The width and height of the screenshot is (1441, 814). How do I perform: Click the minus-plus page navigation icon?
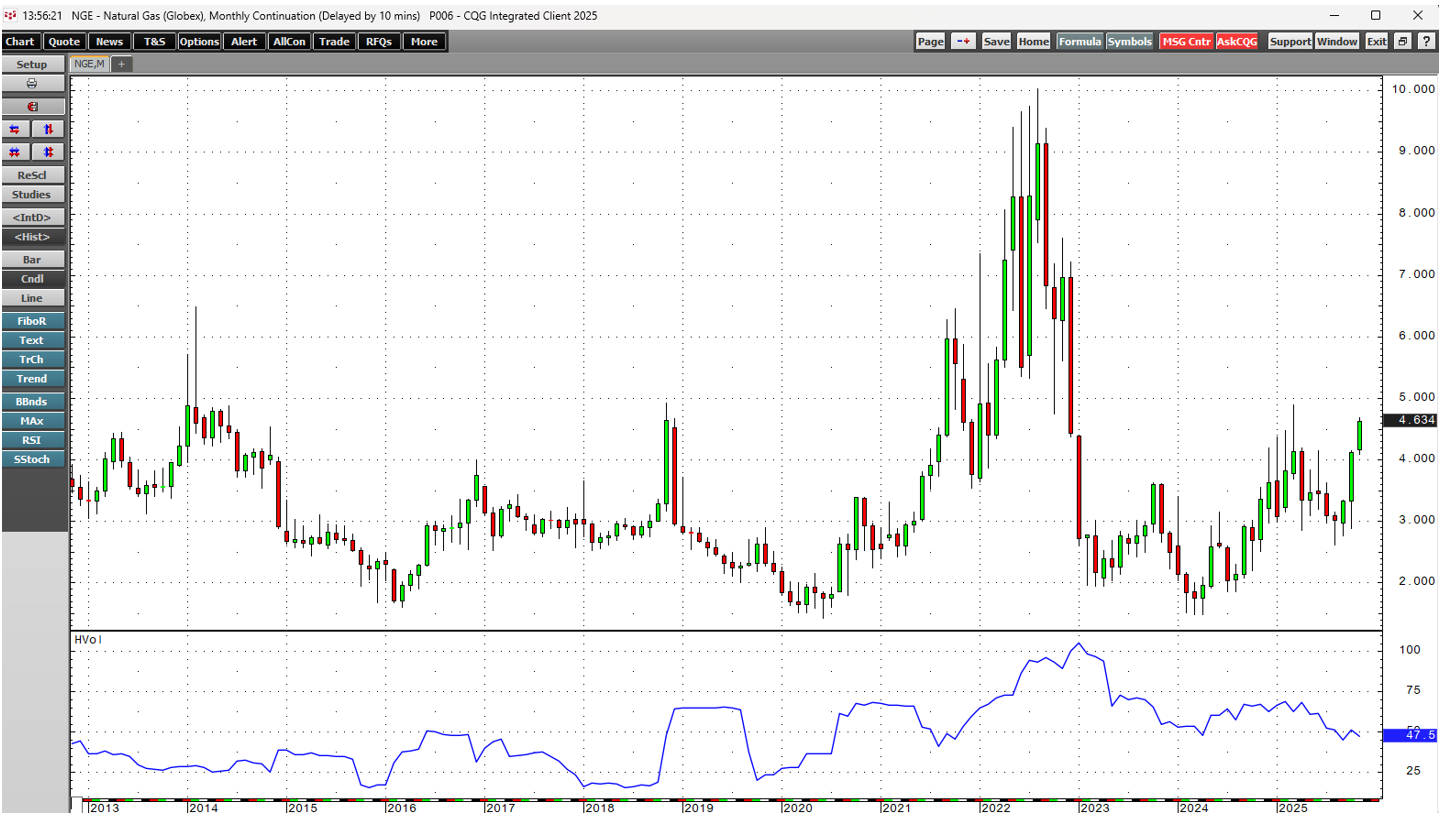click(x=963, y=41)
